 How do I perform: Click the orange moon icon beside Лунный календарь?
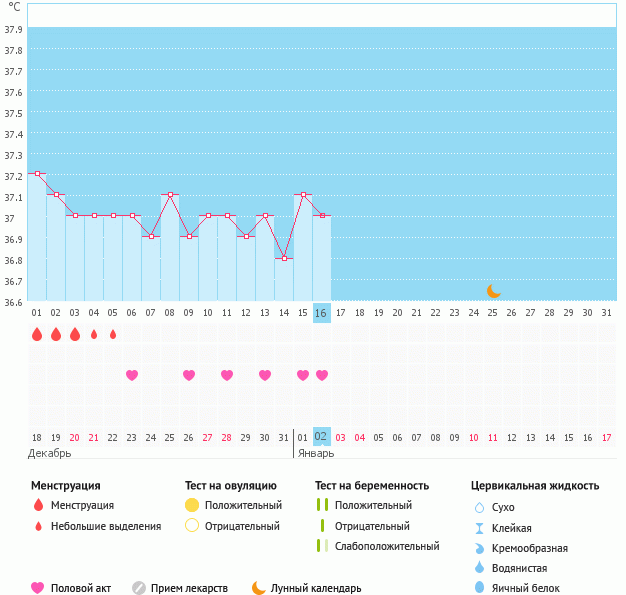point(259,588)
